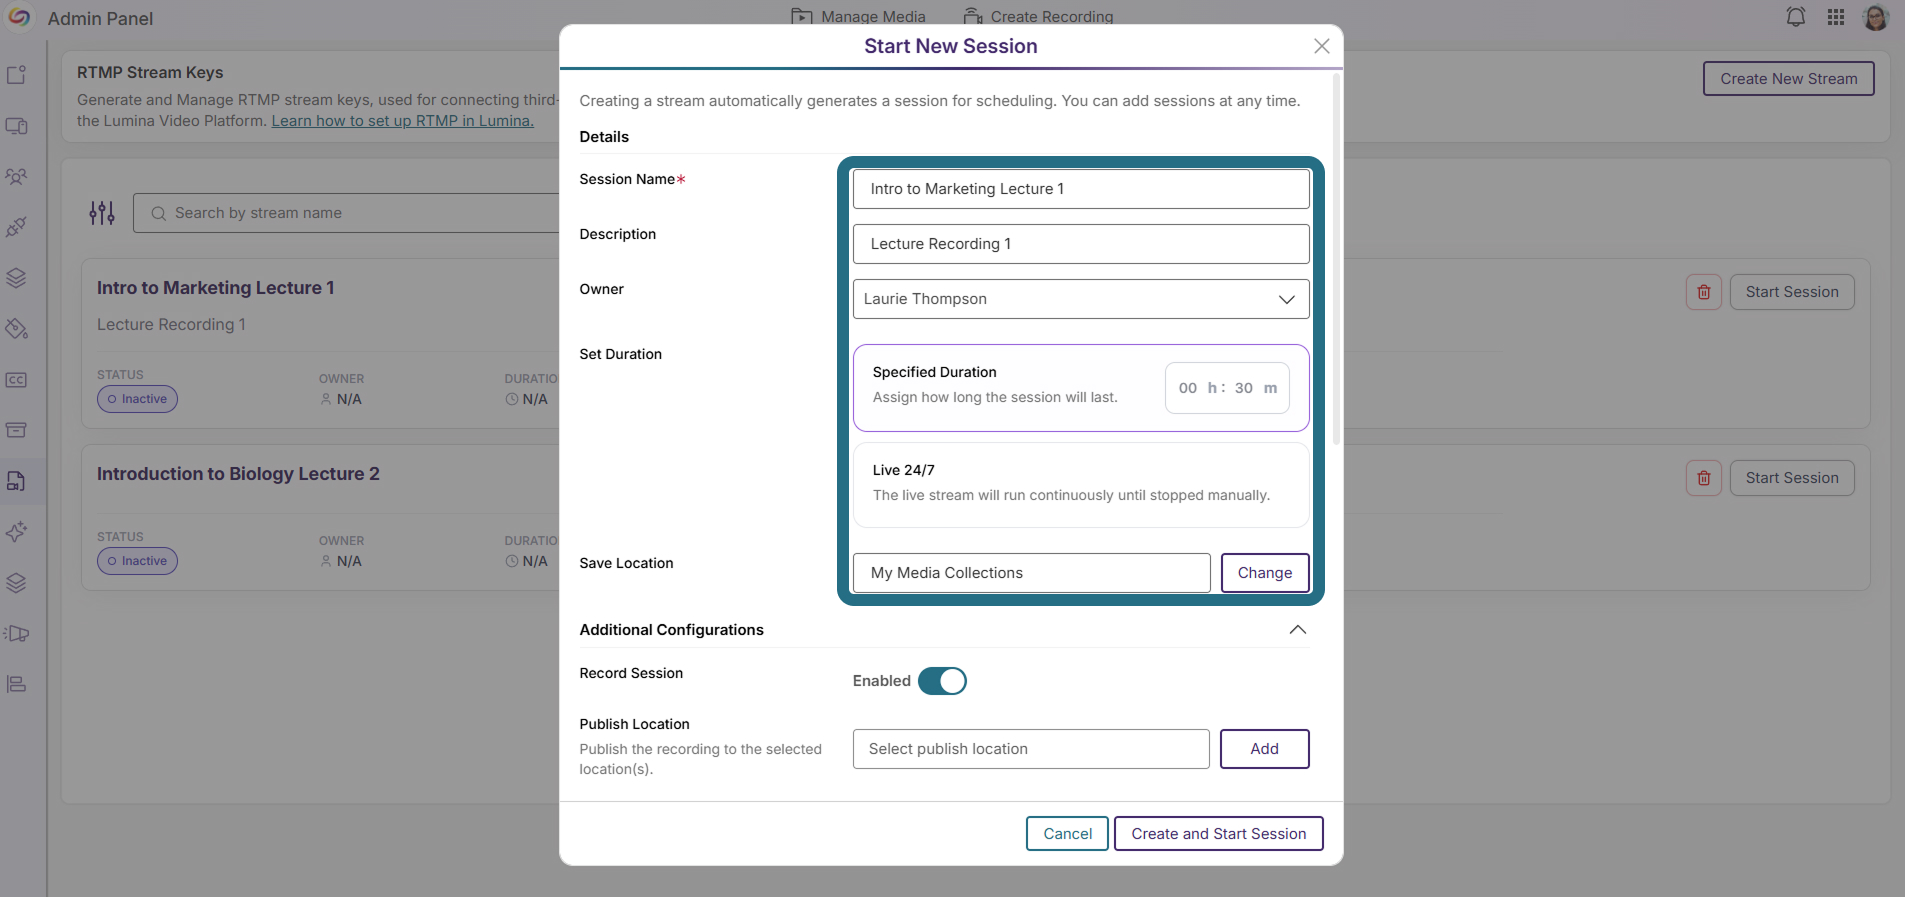Click the Create Recording tab
The width and height of the screenshot is (1905, 897).
tap(1039, 17)
